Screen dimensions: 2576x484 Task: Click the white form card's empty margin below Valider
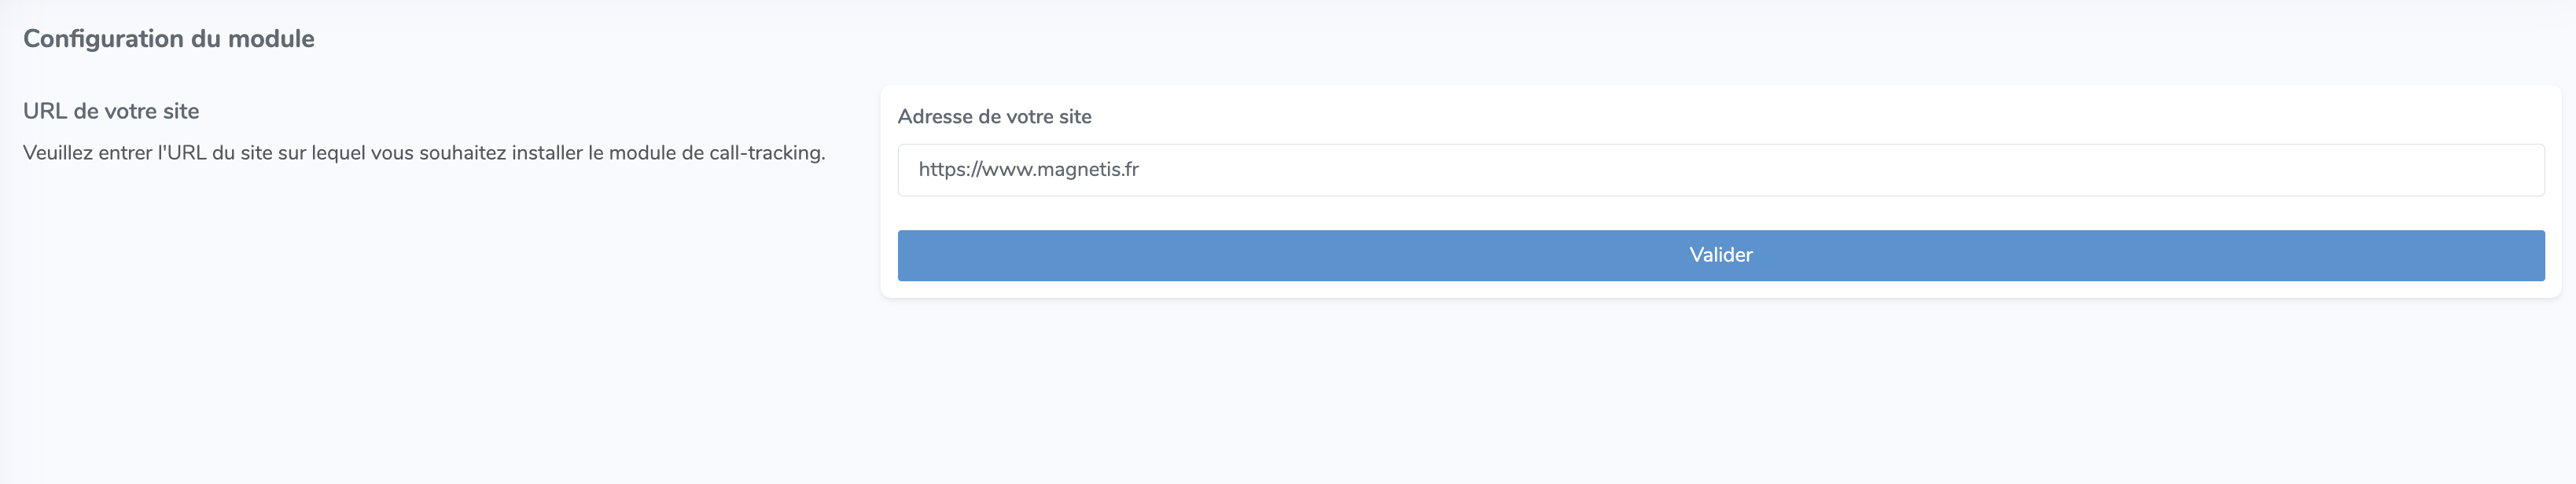pos(1720,289)
